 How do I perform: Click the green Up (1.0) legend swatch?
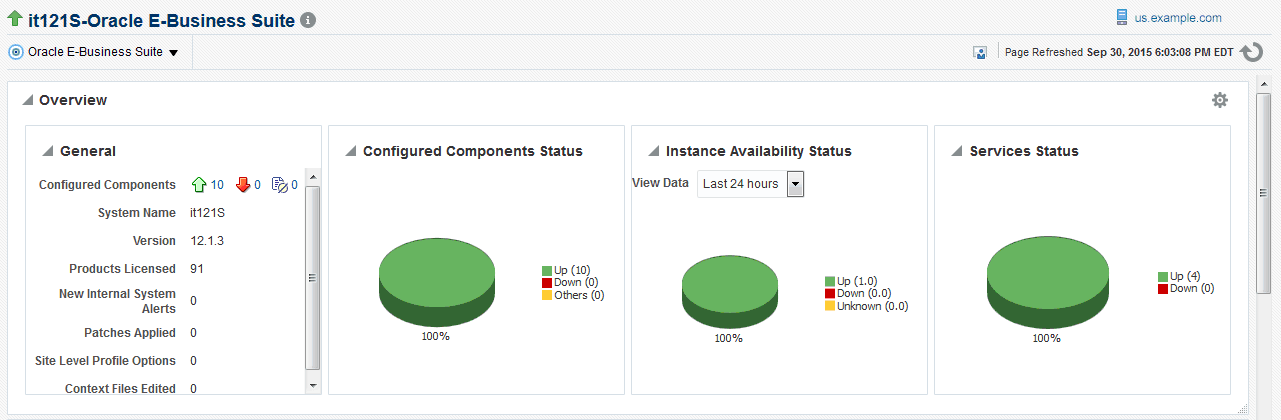(830, 282)
